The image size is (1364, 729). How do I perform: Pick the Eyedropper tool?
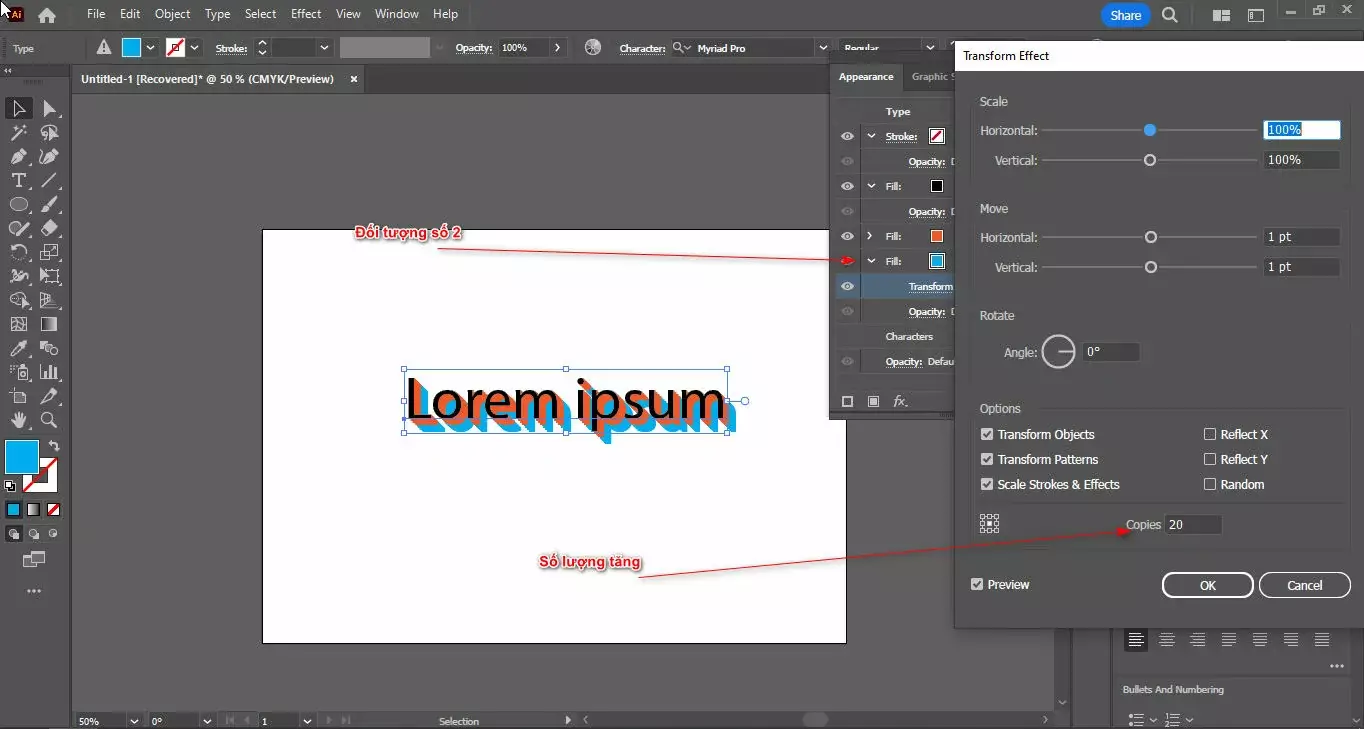click(18, 348)
